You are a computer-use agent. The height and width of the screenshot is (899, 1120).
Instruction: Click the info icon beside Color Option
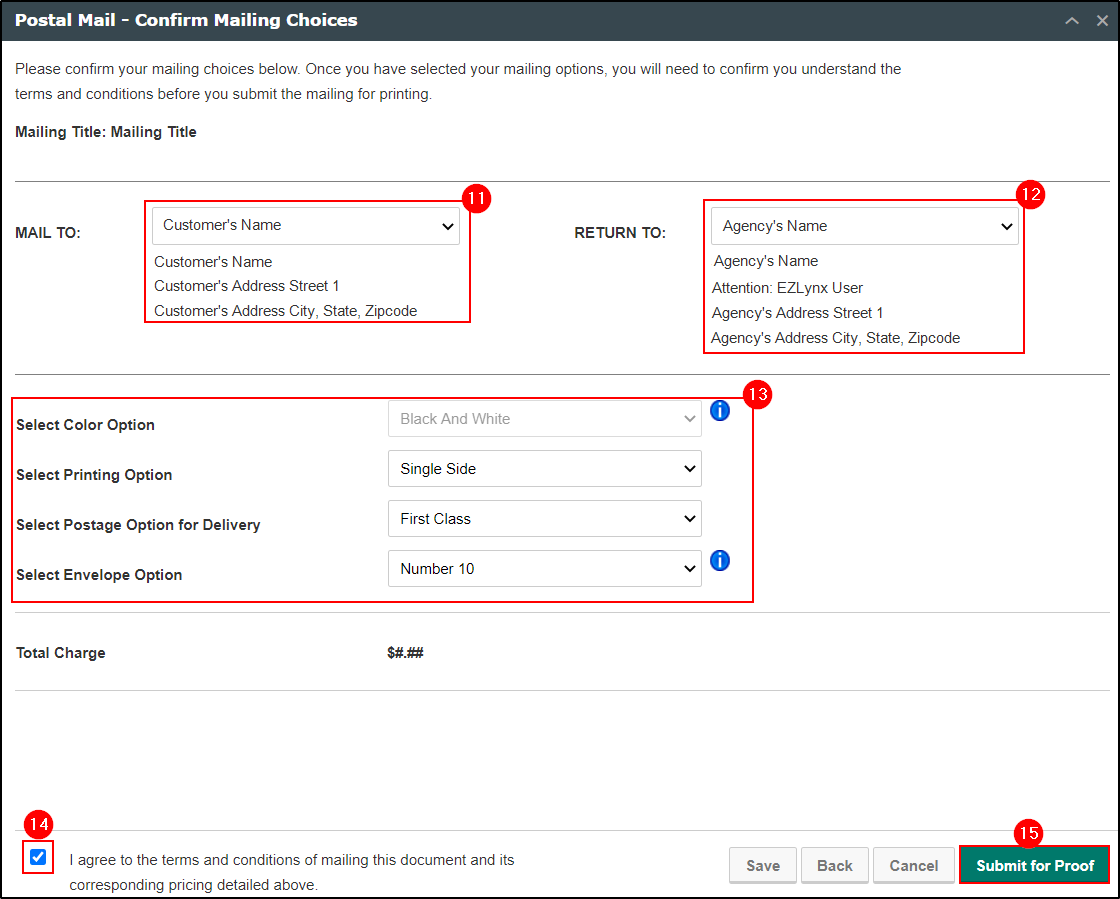[720, 411]
